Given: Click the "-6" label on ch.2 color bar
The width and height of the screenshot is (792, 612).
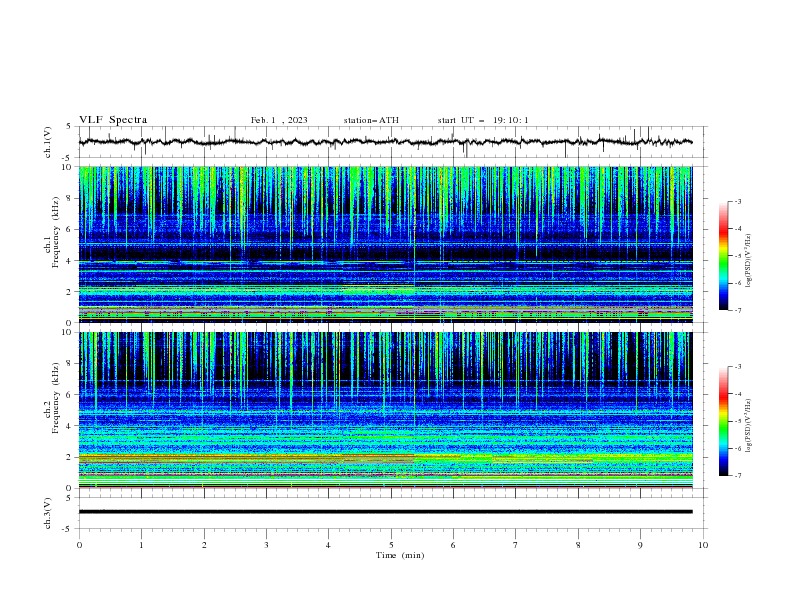Looking at the screenshot, I should 738,448.
